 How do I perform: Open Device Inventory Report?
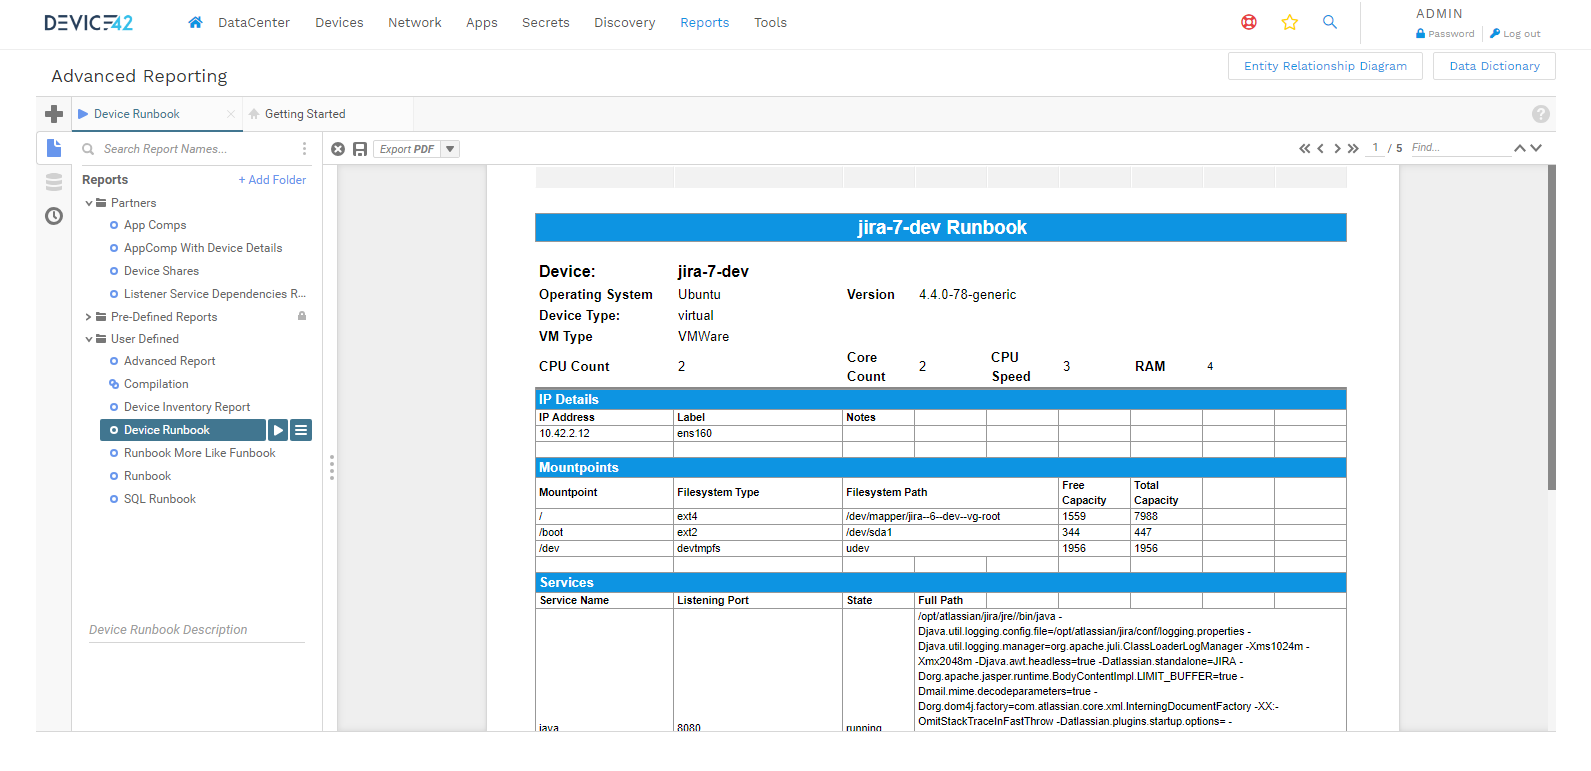(x=187, y=407)
